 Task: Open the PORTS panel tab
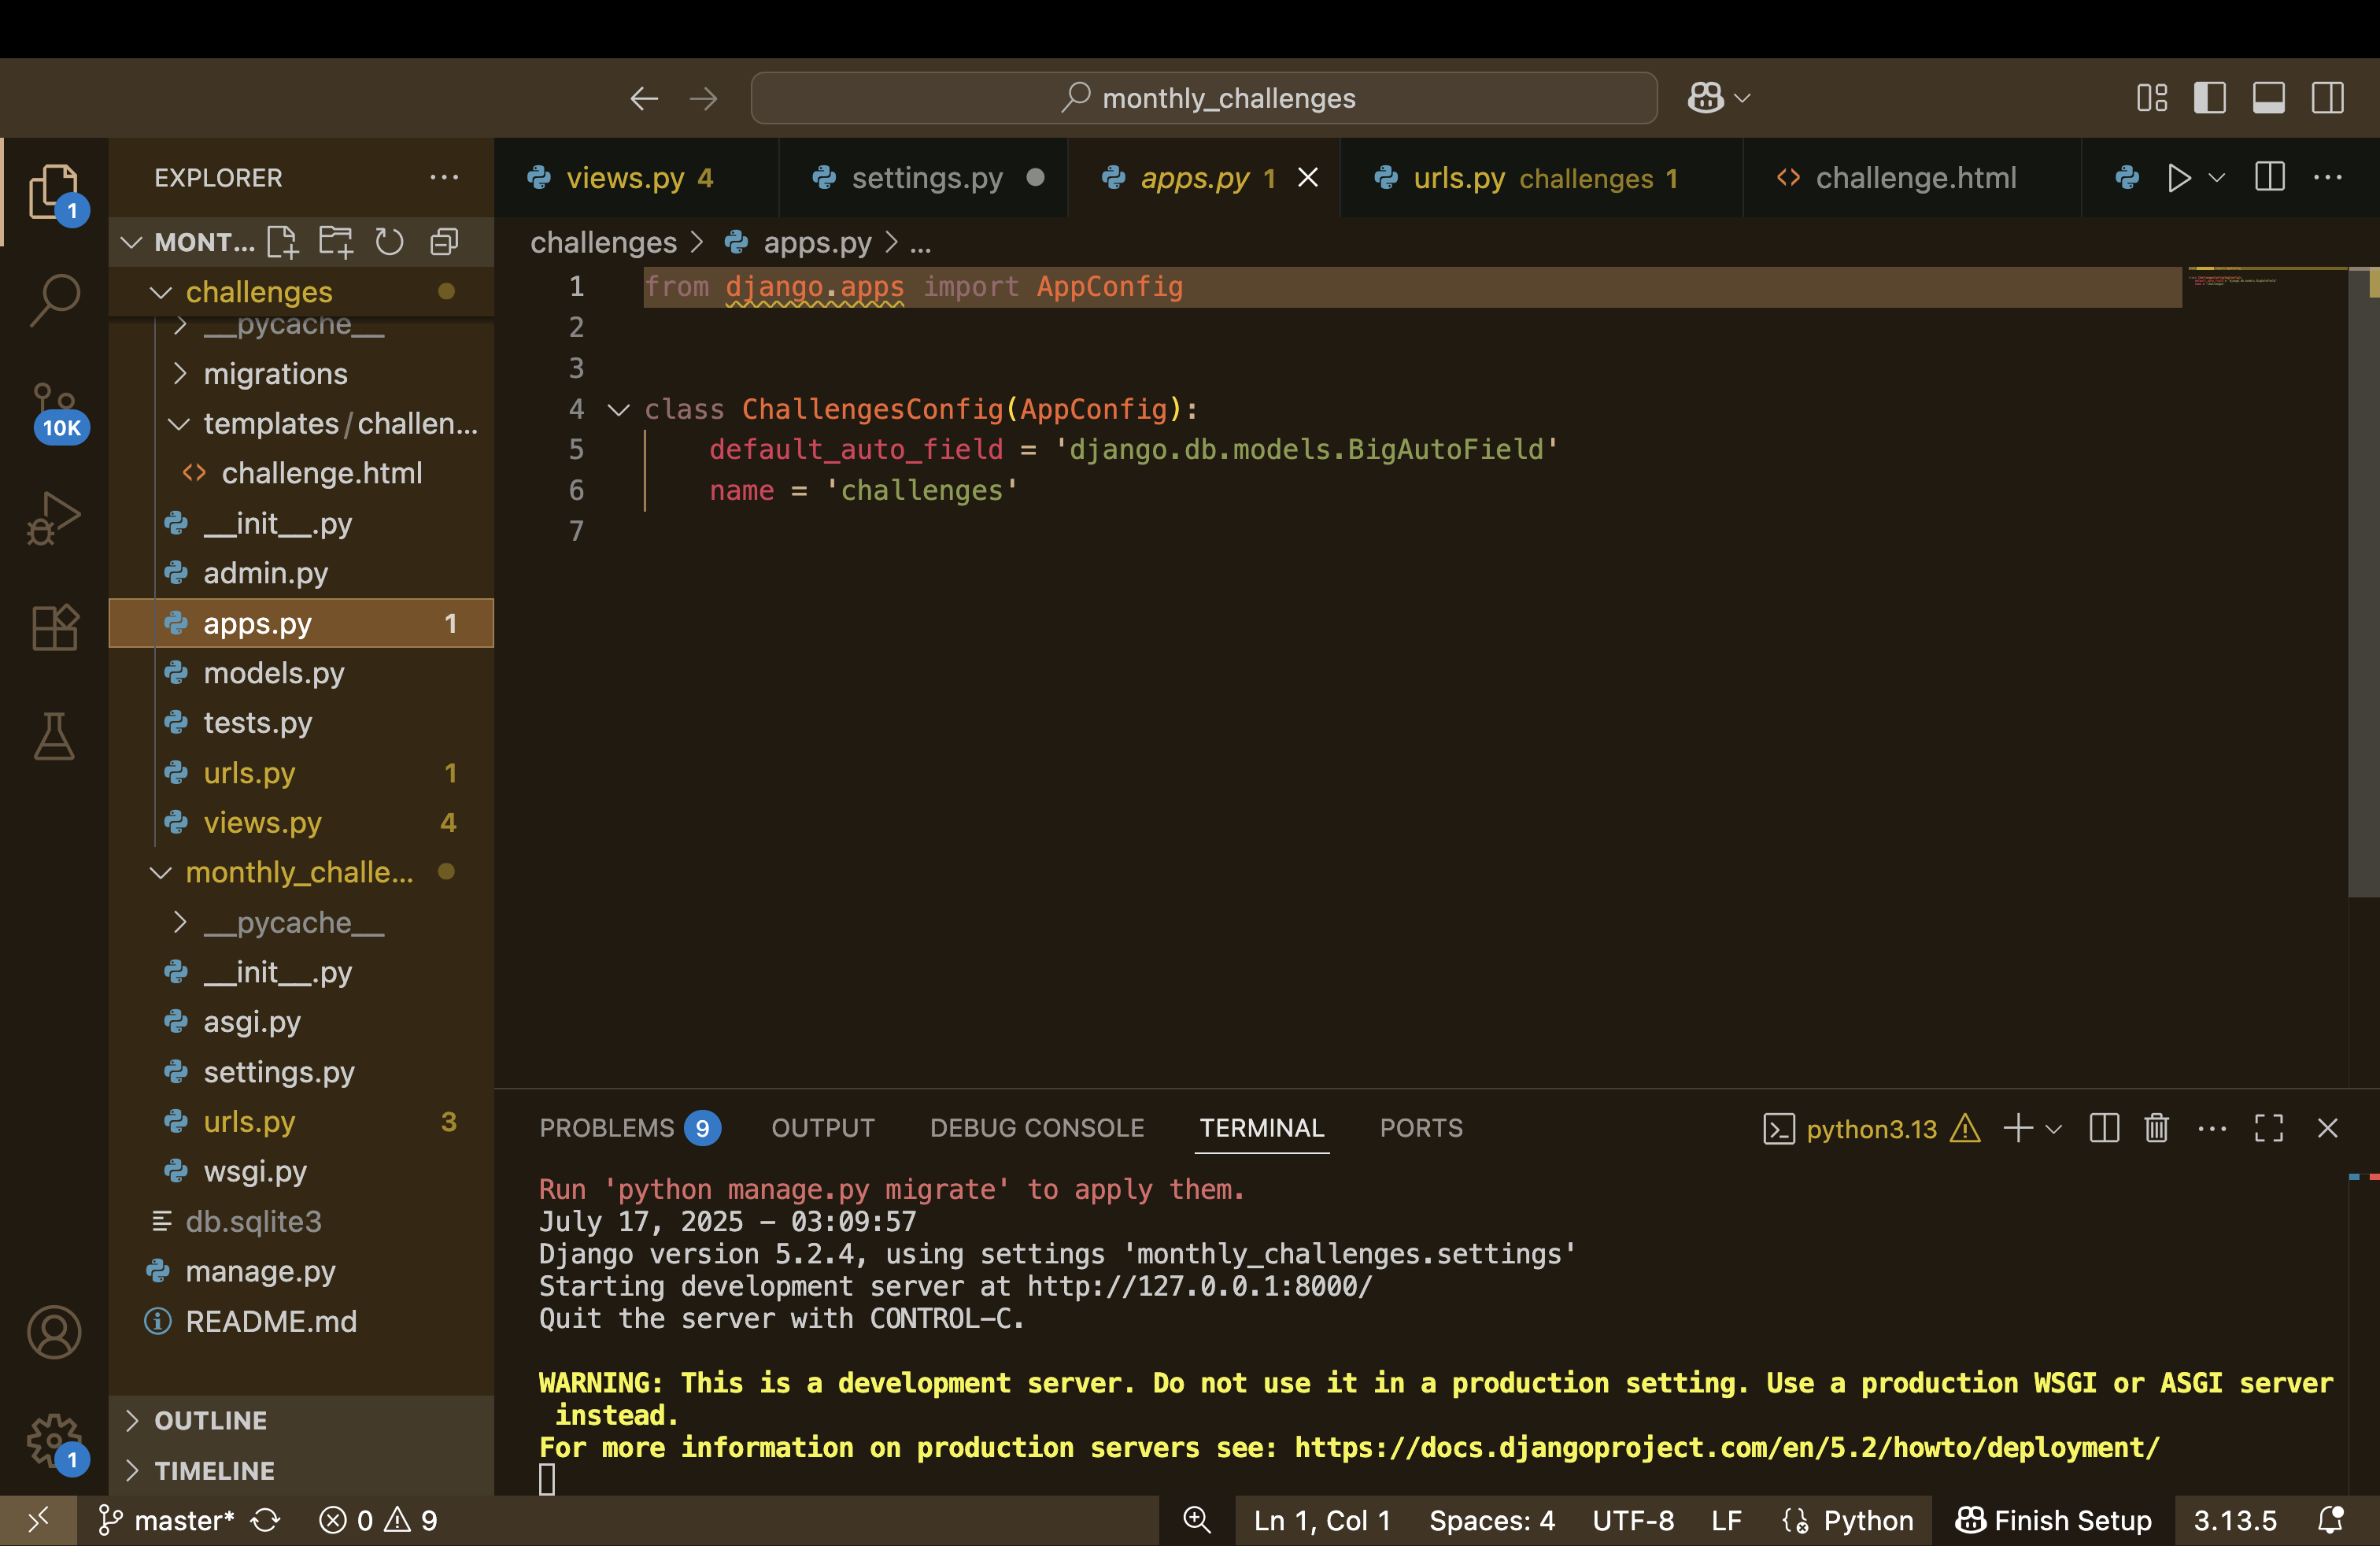coord(1421,1128)
